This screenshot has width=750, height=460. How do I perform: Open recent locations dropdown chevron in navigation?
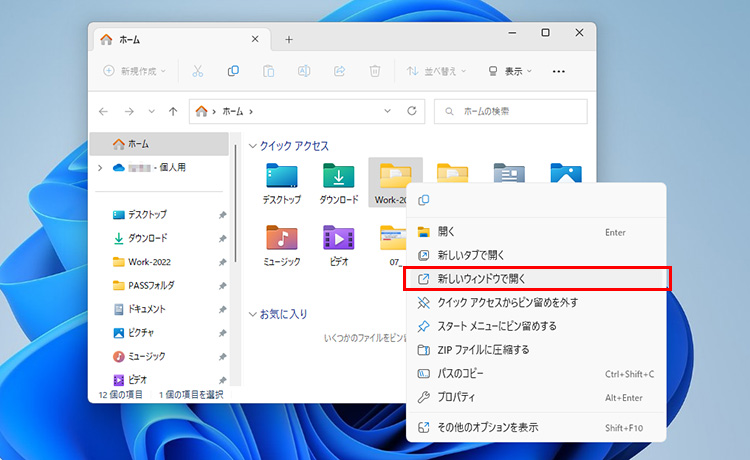tap(151, 111)
